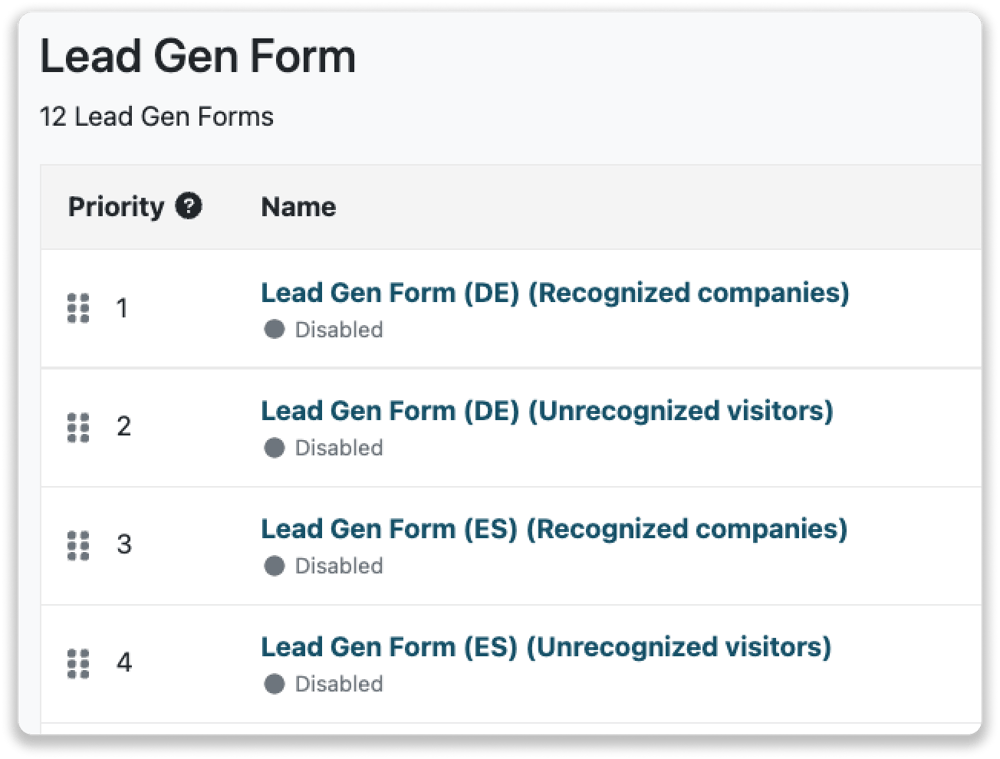
Task: Click the Lead Gen Form page title
Action: click(x=196, y=57)
